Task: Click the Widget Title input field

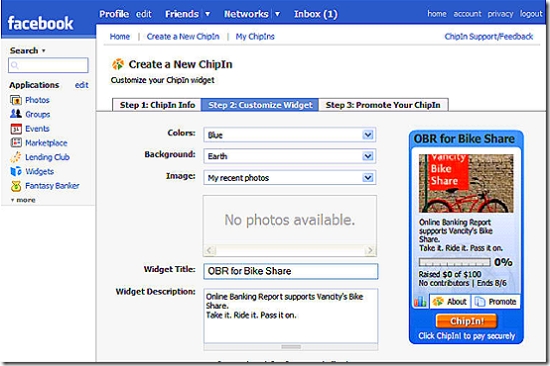Action: (x=291, y=271)
